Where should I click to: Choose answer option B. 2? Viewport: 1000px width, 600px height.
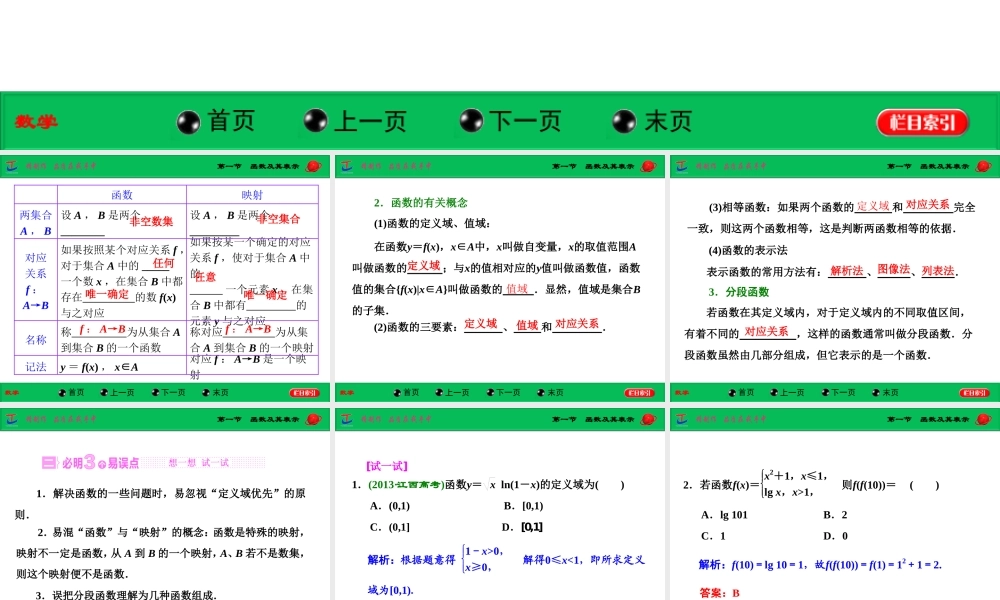click(x=835, y=515)
